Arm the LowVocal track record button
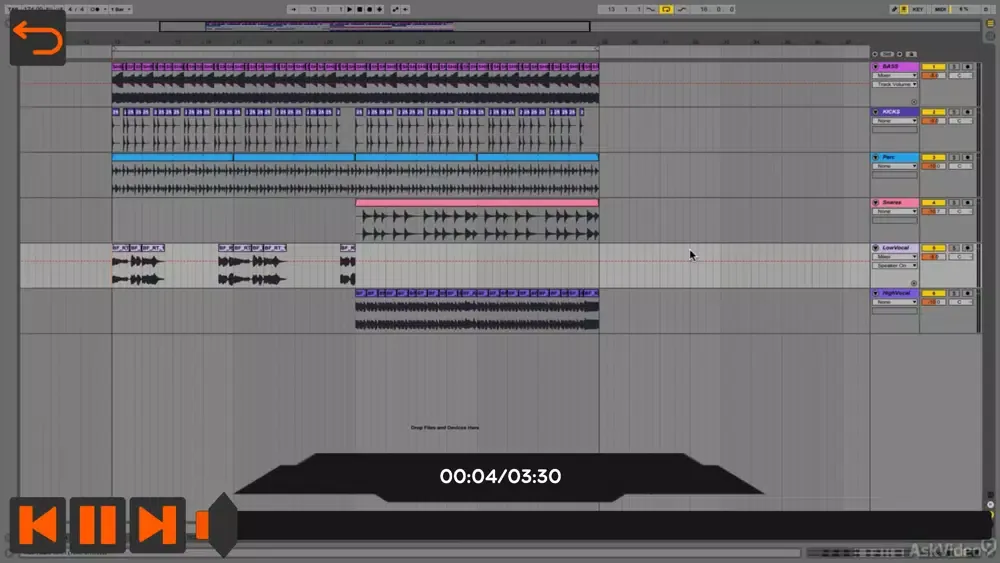The height and width of the screenshot is (563, 1000). click(x=967, y=248)
